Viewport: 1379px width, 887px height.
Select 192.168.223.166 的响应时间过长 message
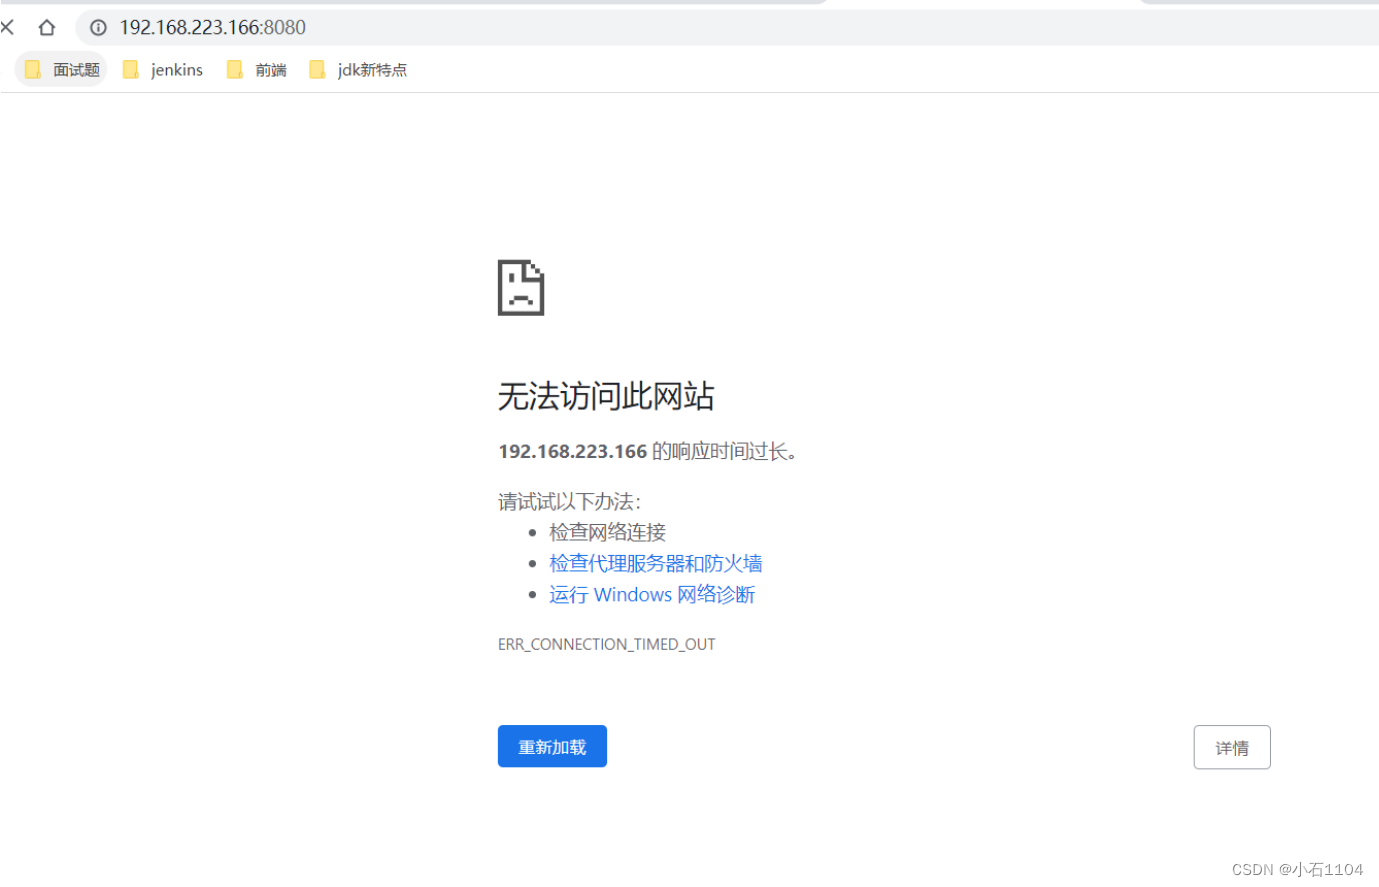(649, 451)
